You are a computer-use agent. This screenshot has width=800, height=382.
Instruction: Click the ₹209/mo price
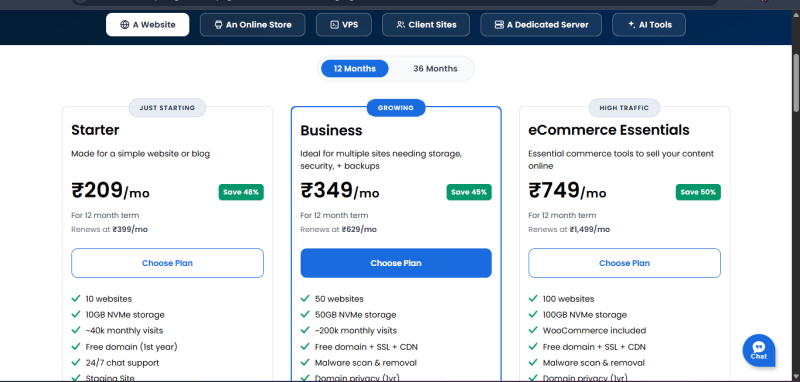[x=110, y=191]
